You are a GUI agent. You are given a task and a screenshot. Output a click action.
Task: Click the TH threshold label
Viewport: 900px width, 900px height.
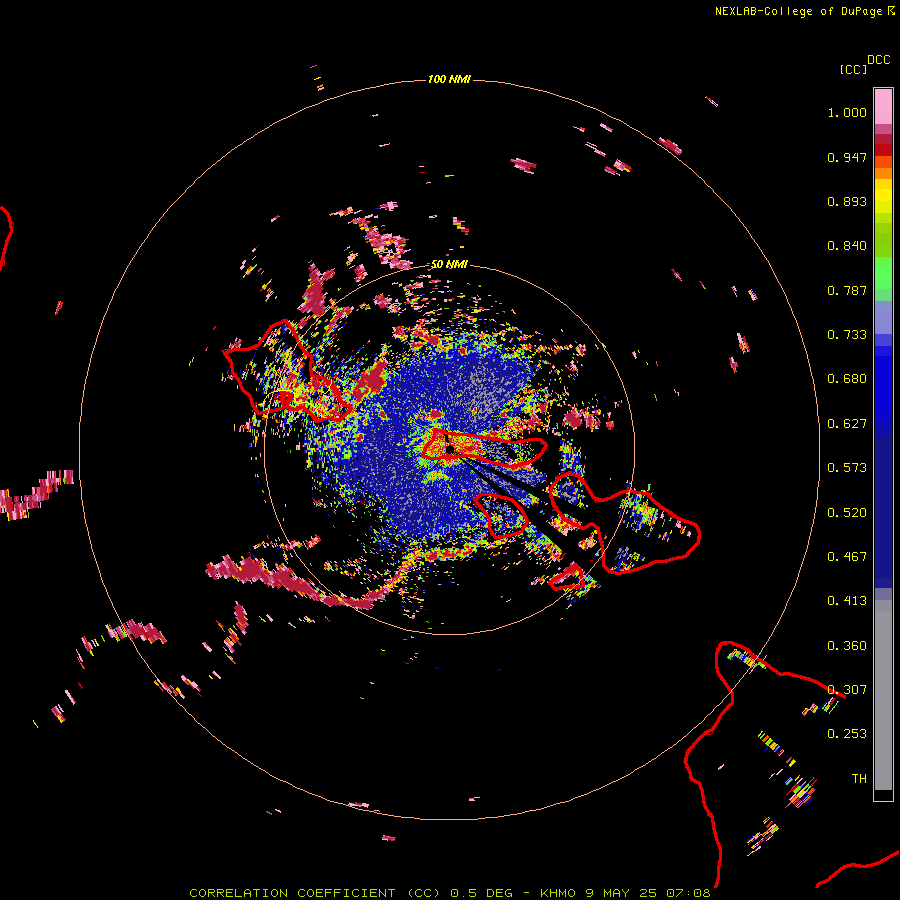pos(859,779)
